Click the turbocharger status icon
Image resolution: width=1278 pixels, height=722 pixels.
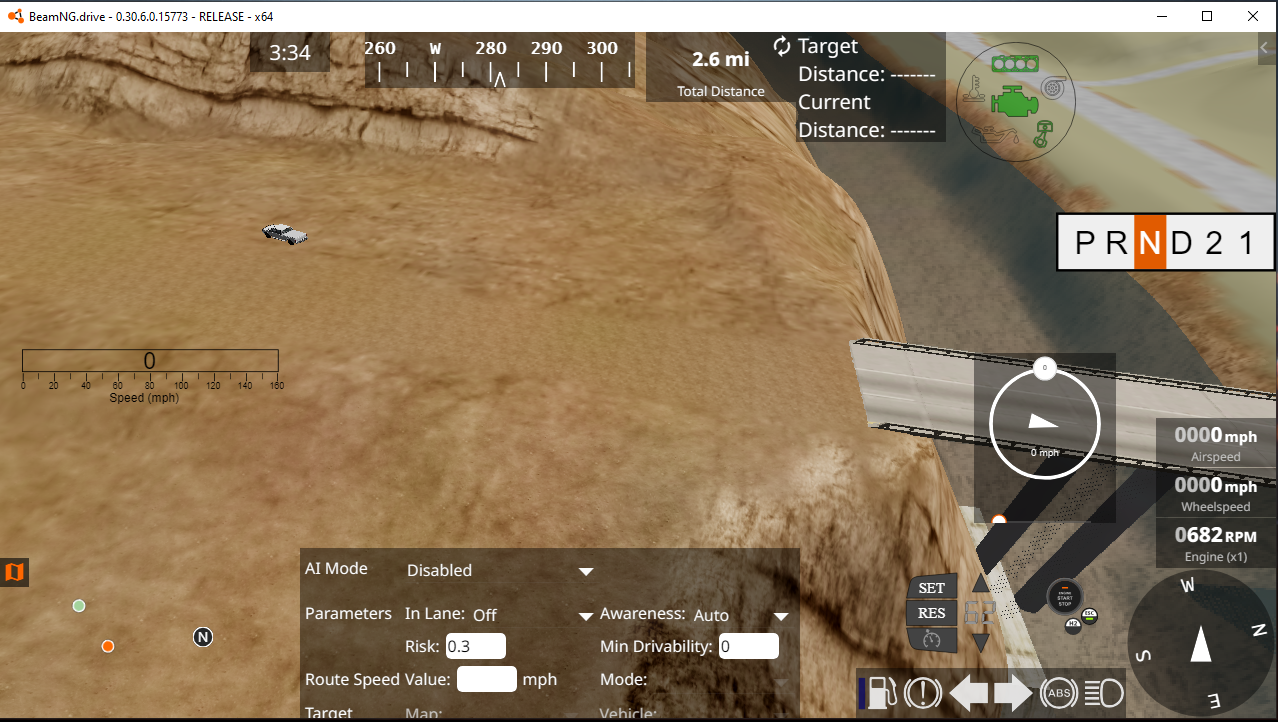(1051, 89)
